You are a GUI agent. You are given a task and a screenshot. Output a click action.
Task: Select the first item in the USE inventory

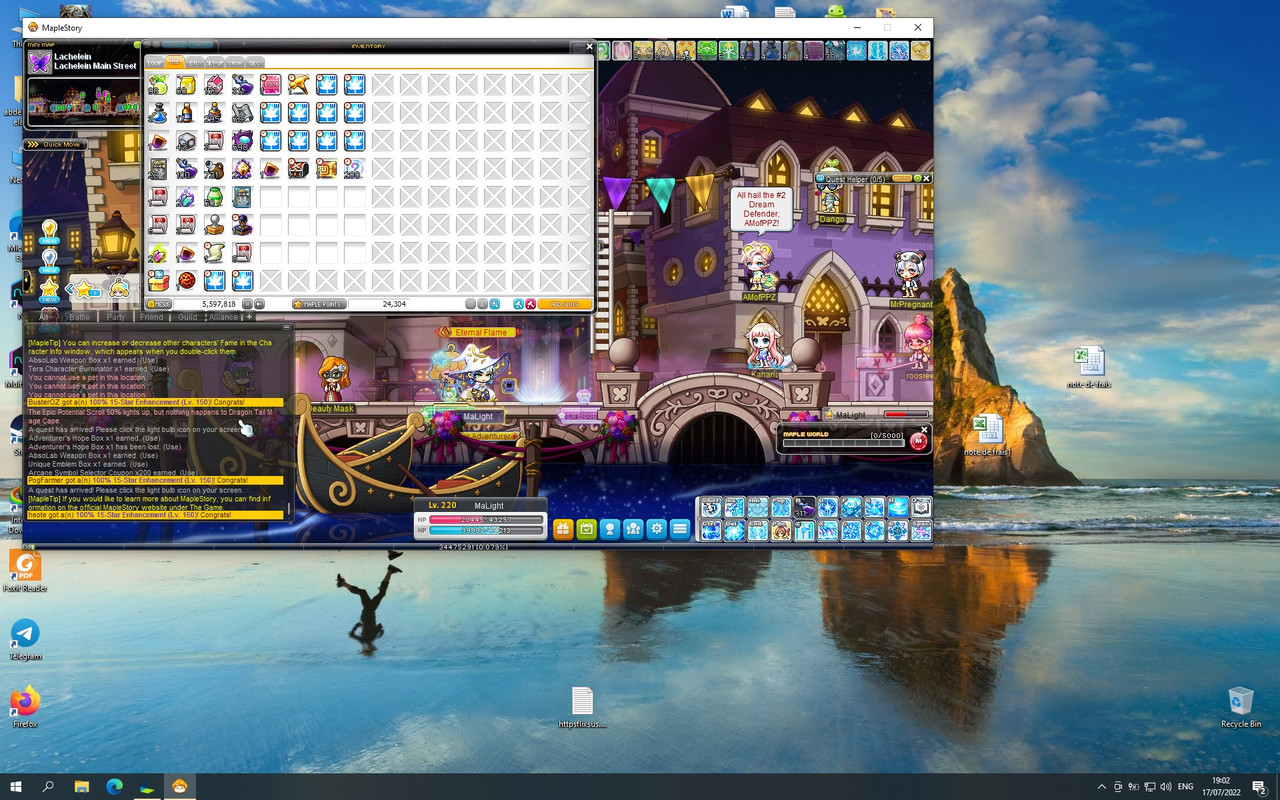click(157, 85)
